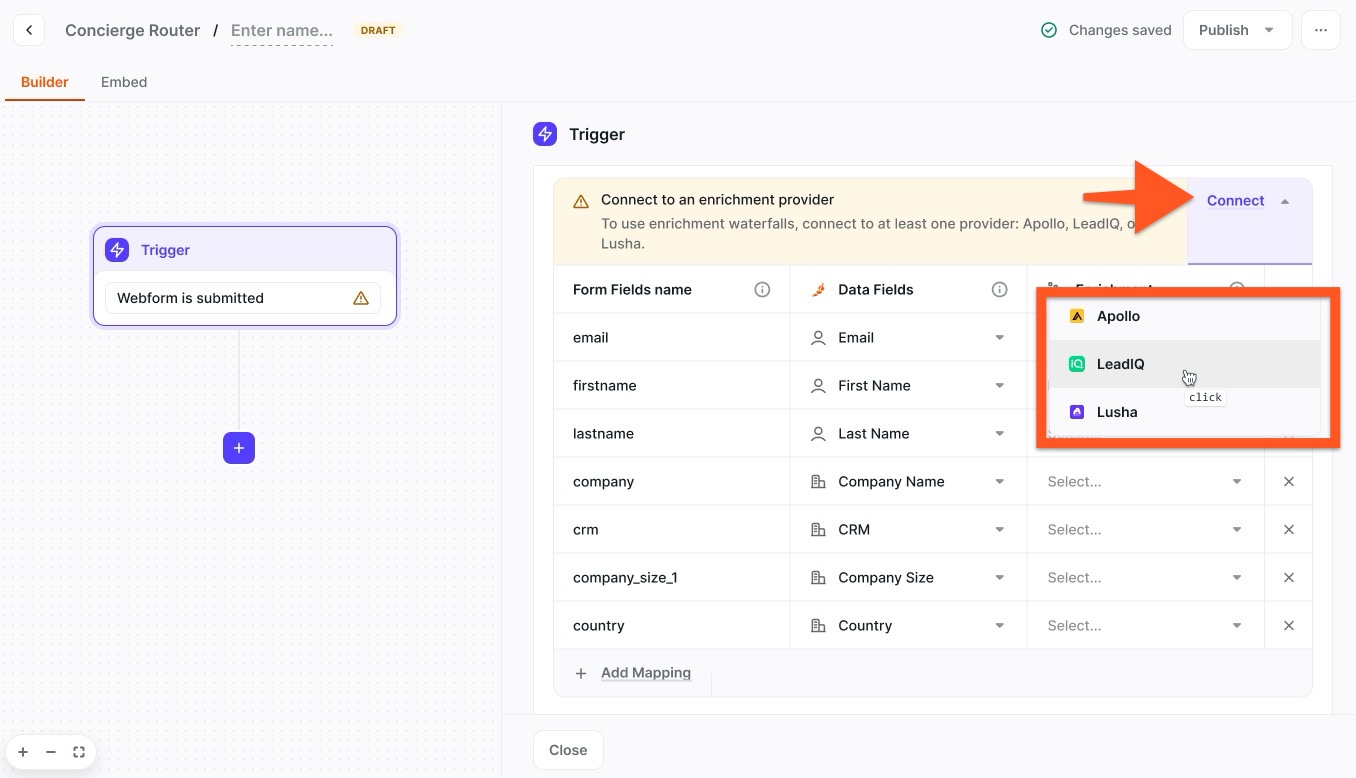Click the Changes saved checkmark icon
Screen dimensions: 1356x778
(1049, 30)
